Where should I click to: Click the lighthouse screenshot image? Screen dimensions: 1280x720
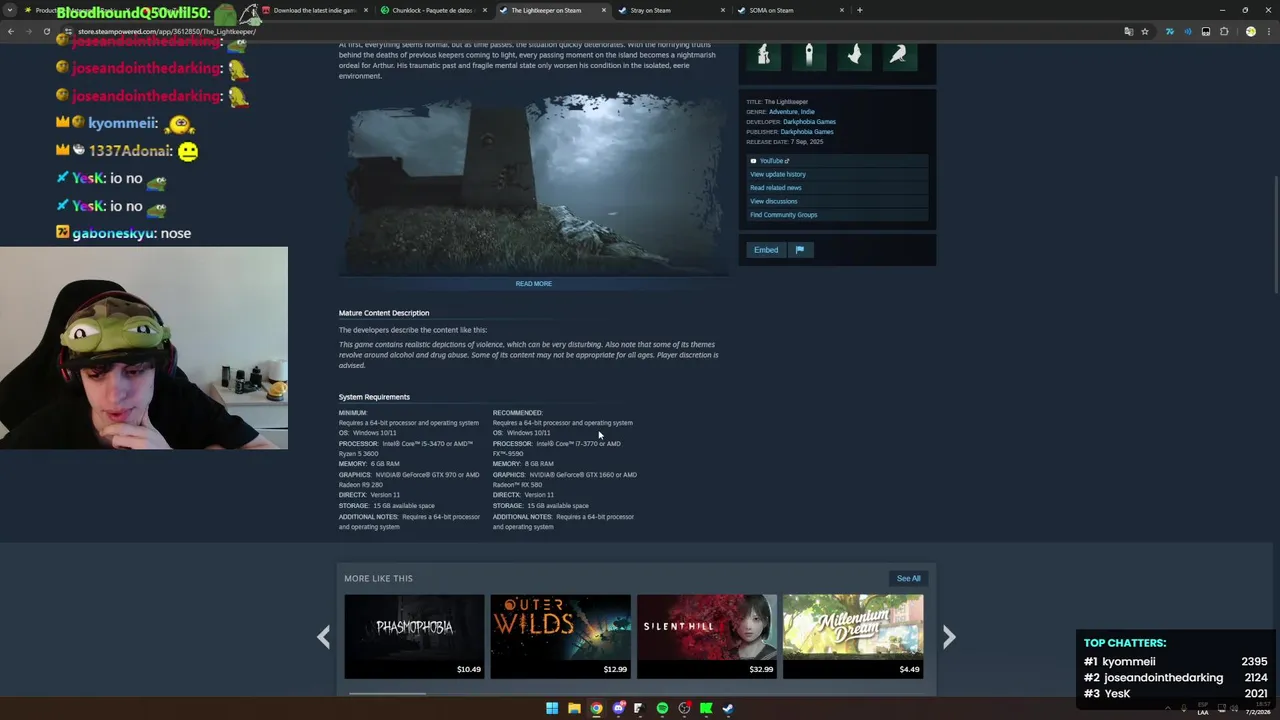tap(534, 182)
